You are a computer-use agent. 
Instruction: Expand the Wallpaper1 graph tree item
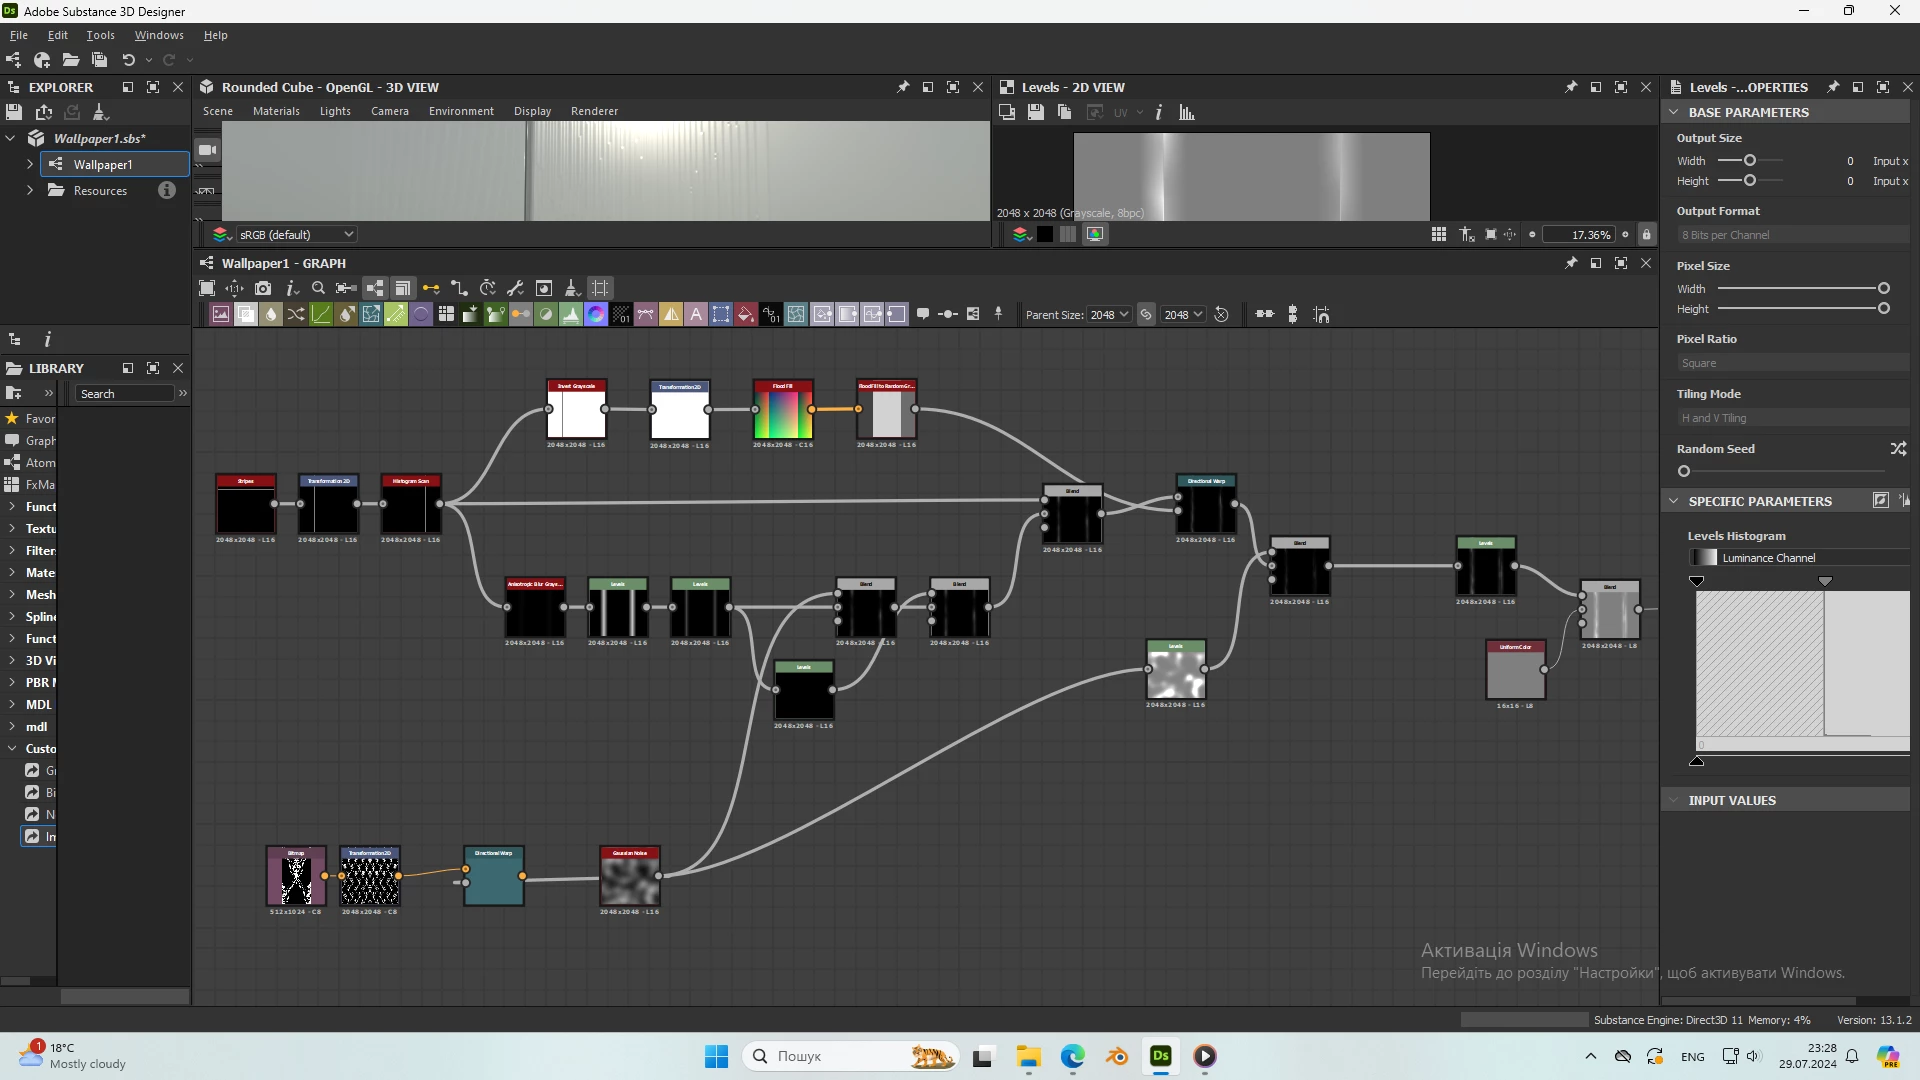pos(30,164)
